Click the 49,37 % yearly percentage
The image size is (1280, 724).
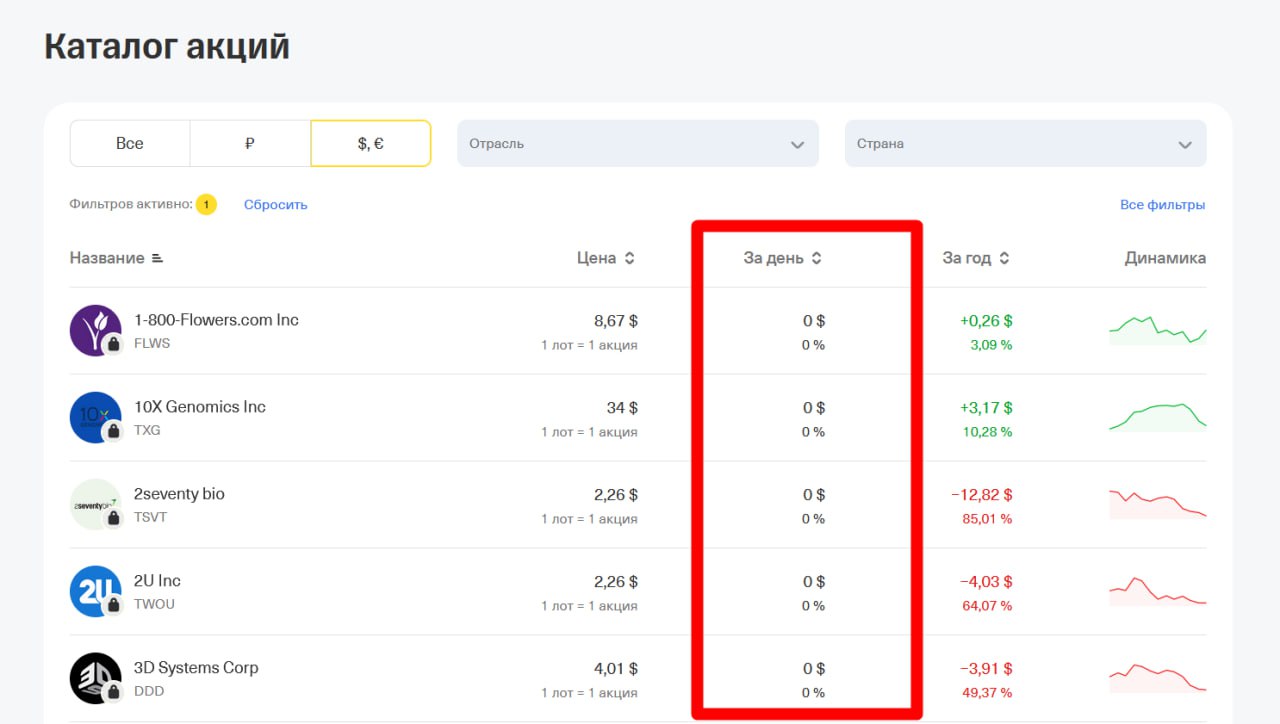click(x=988, y=693)
